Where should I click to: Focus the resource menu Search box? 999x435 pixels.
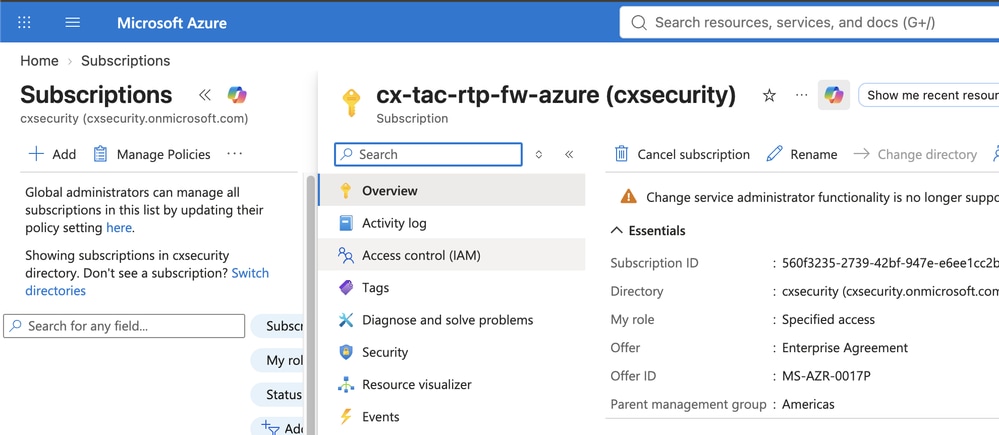coord(428,154)
